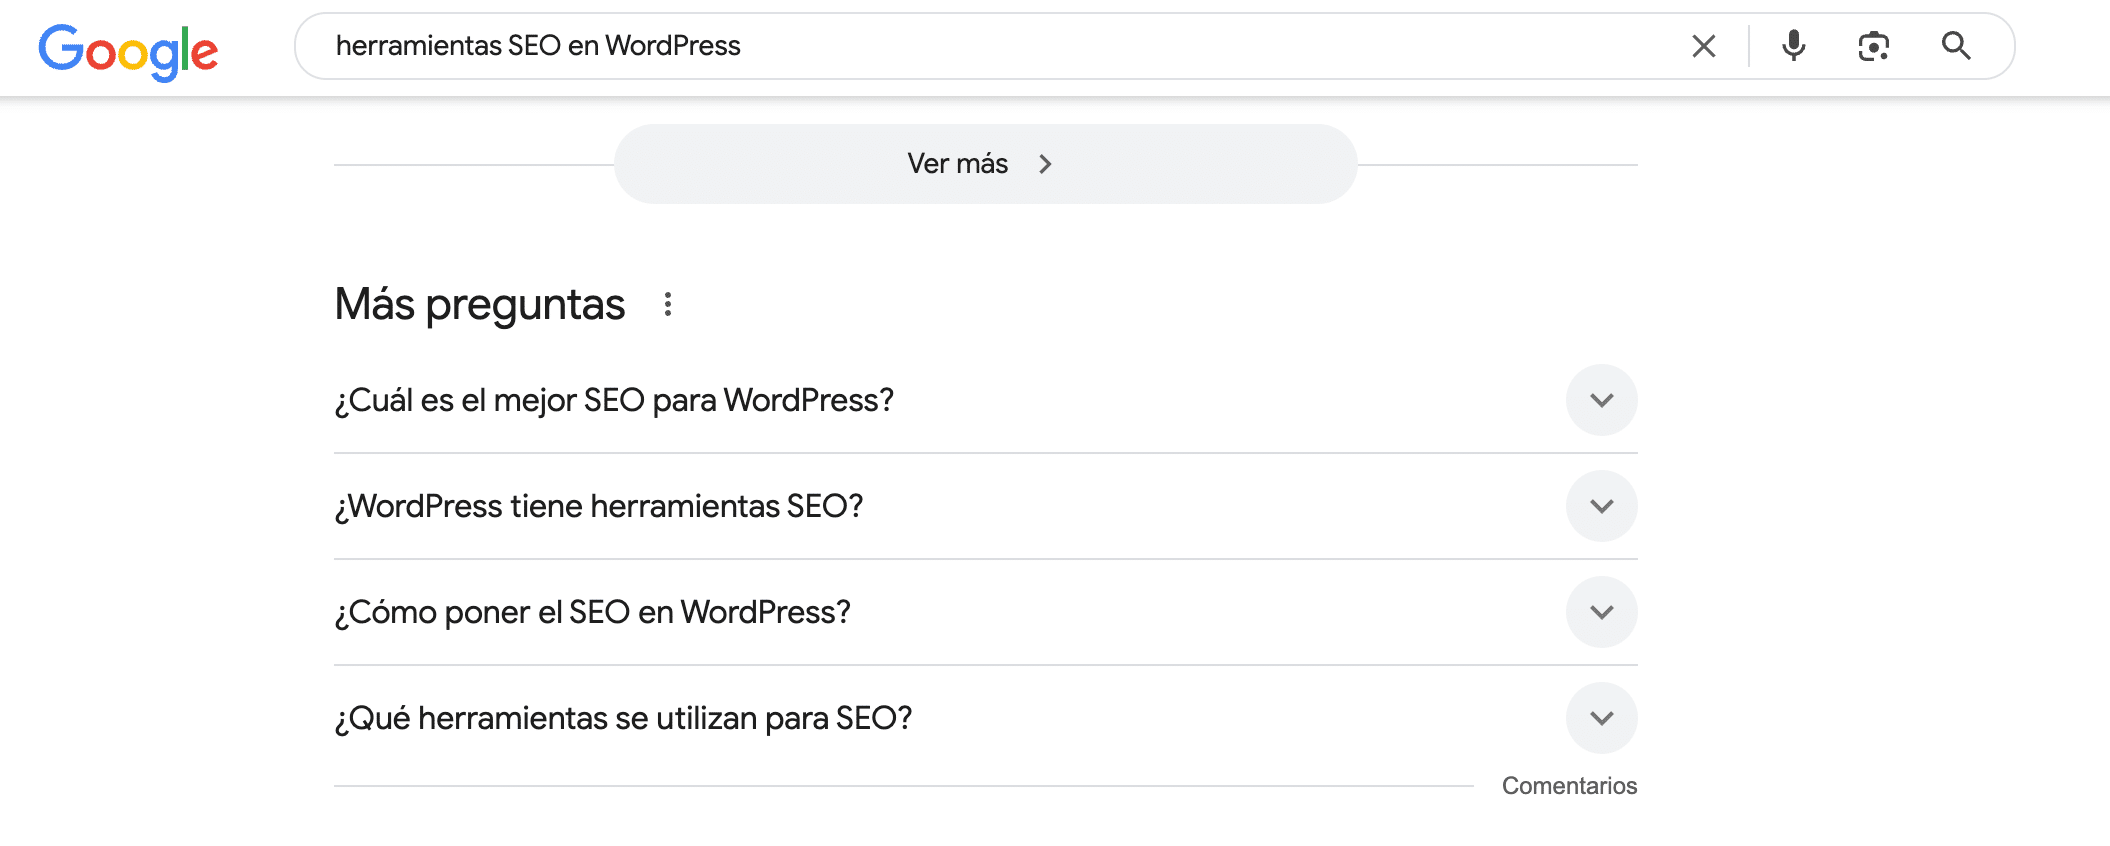Expand chevron for ¿Qué herramientas se utilizan?

coord(1601,718)
